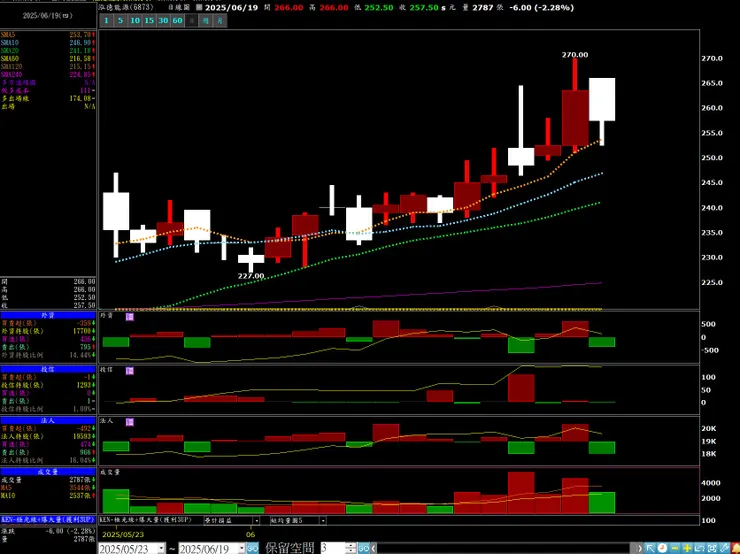Click the fit-to-screen frame icon
The width and height of the screenshot is (740, 554).
712,548
